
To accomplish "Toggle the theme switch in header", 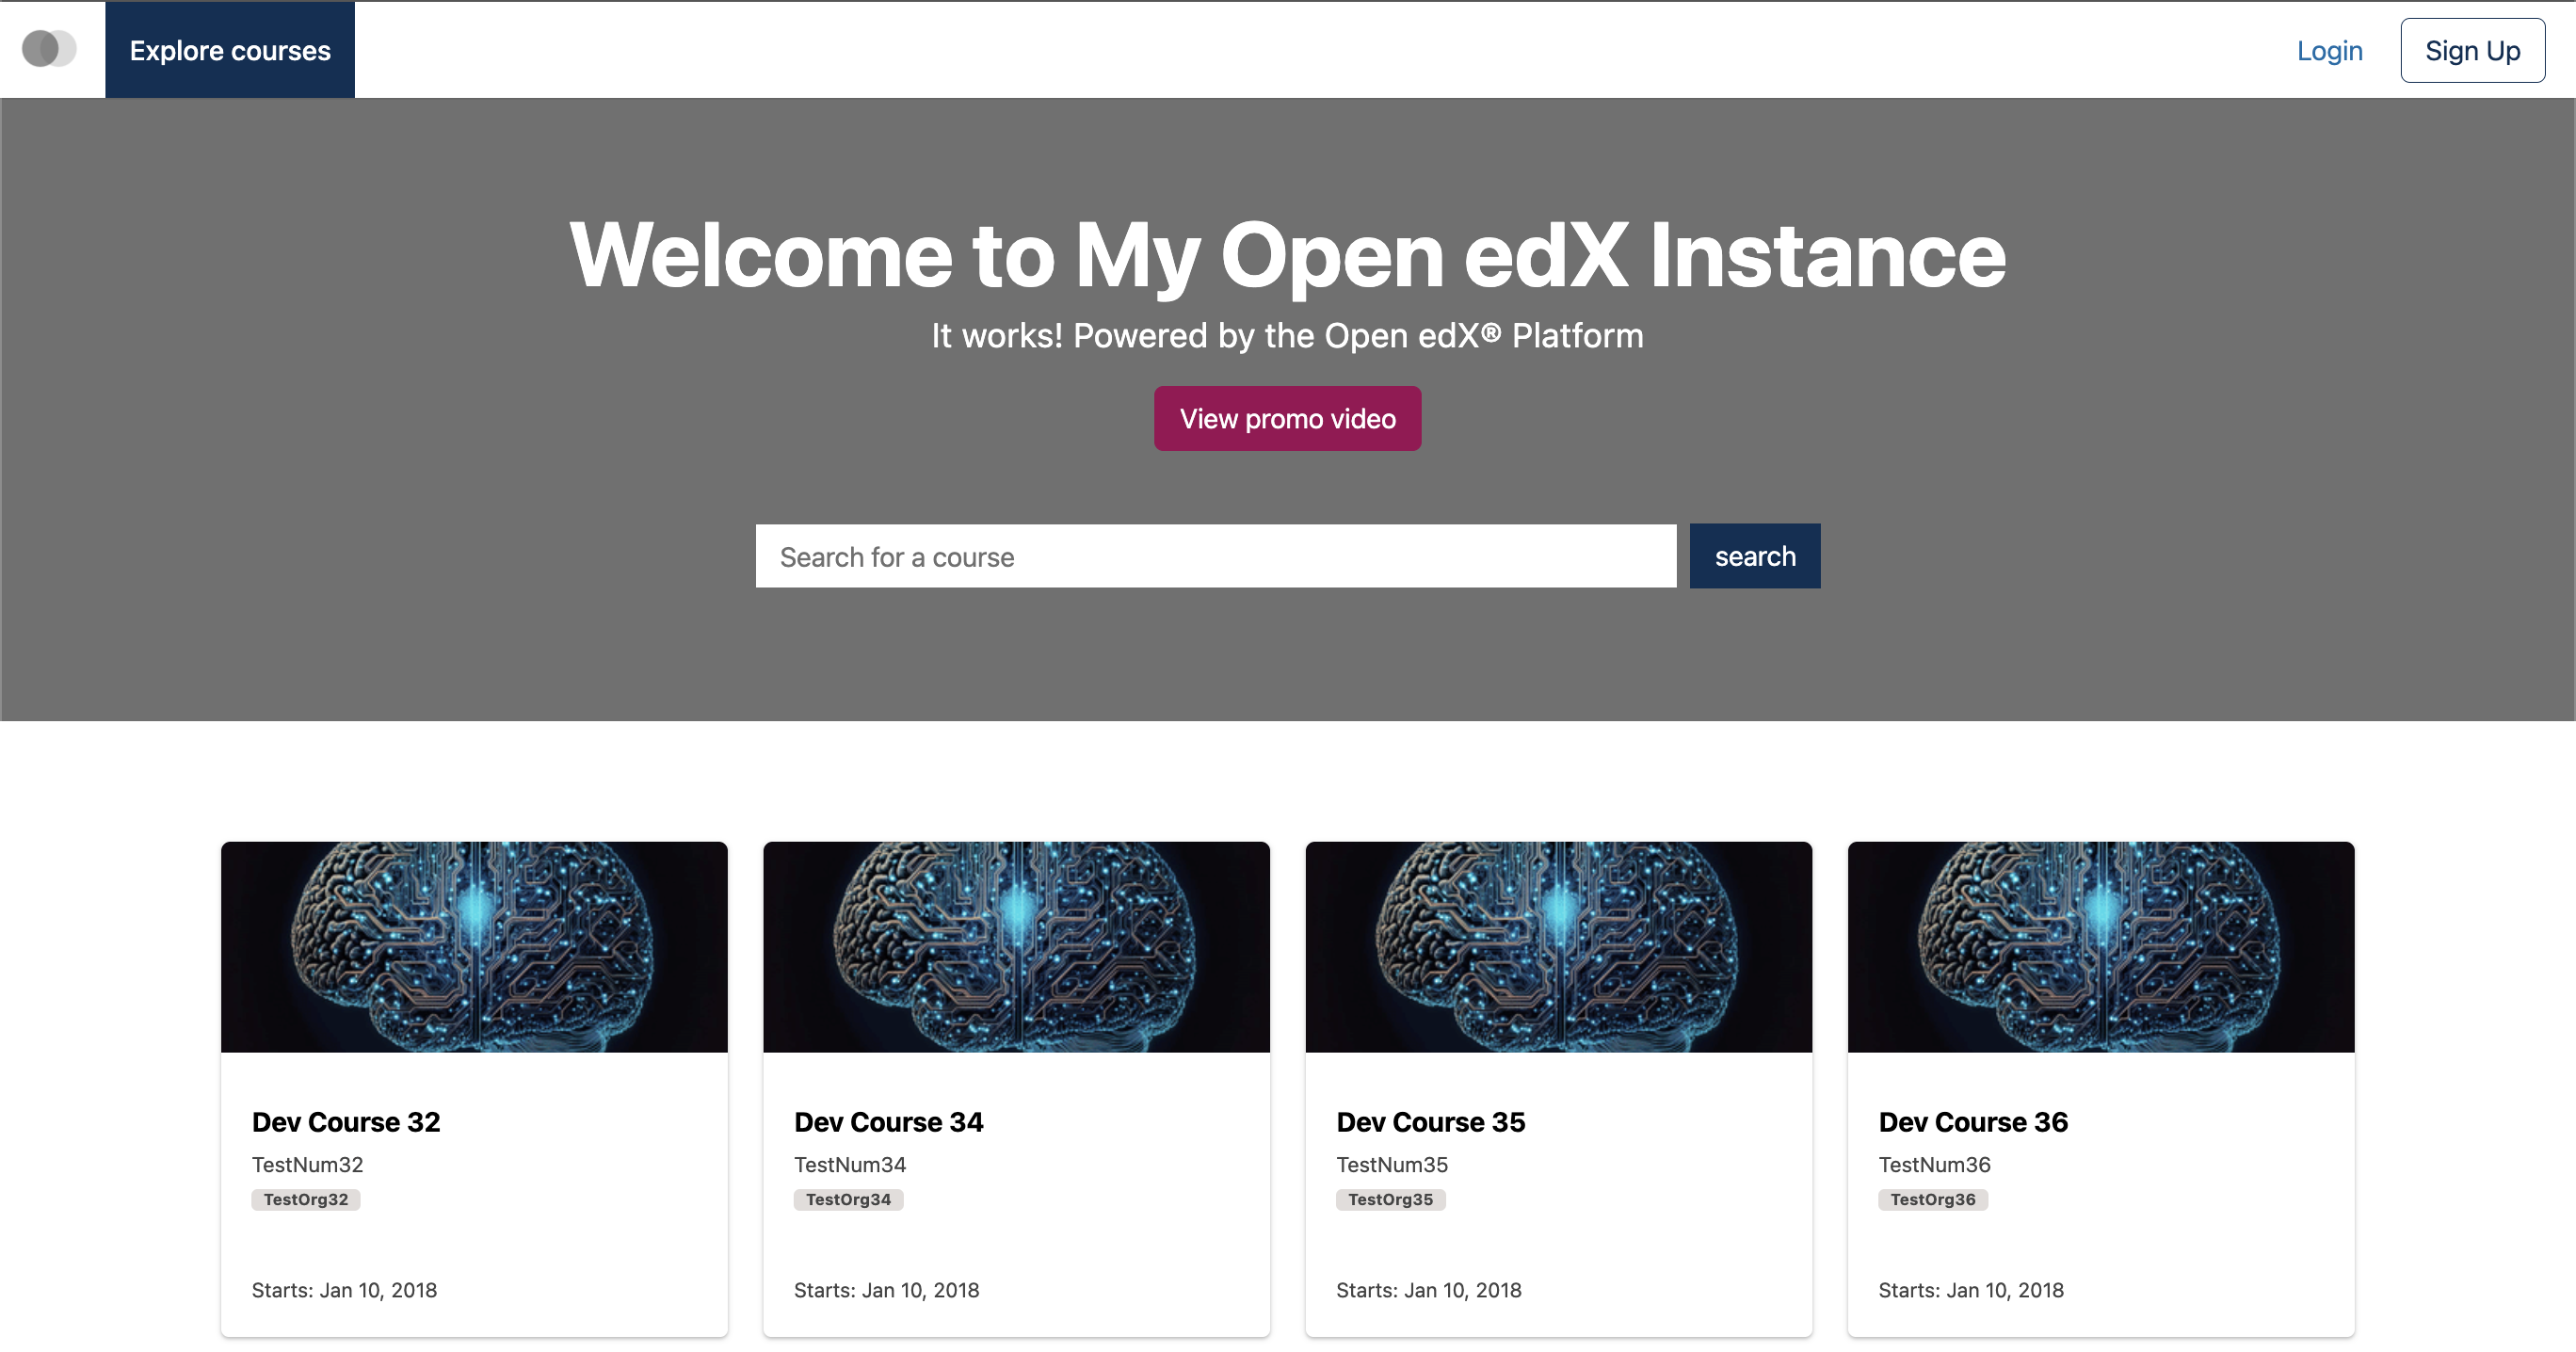I will (x=49, y=49).
